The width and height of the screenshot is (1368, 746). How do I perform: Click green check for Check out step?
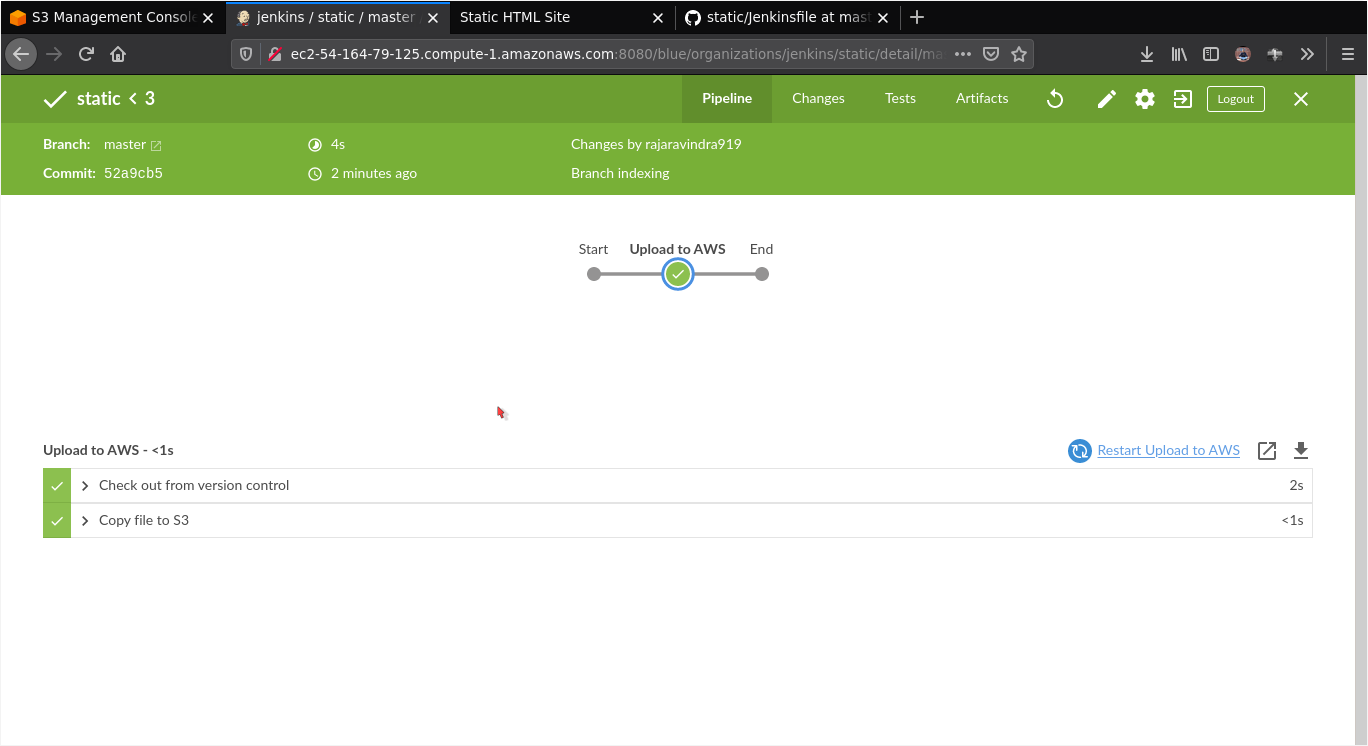(x=57, y=486)
